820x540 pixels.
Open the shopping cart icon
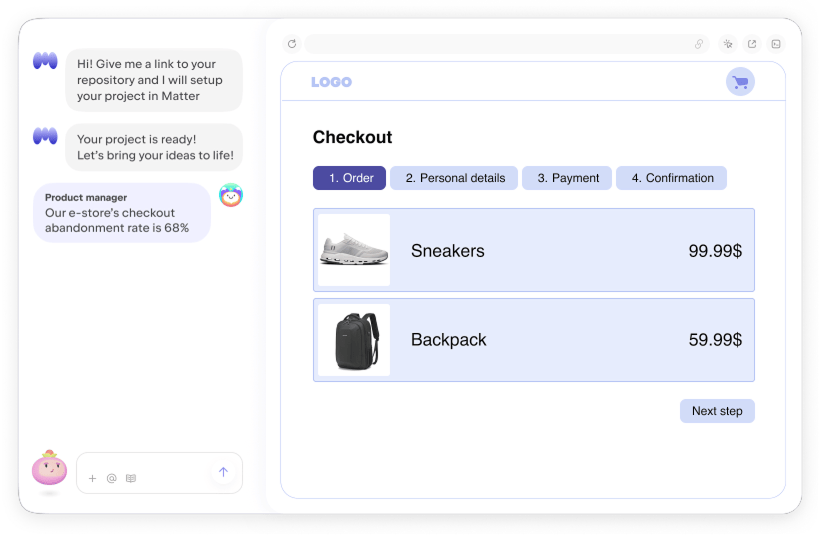740,82
